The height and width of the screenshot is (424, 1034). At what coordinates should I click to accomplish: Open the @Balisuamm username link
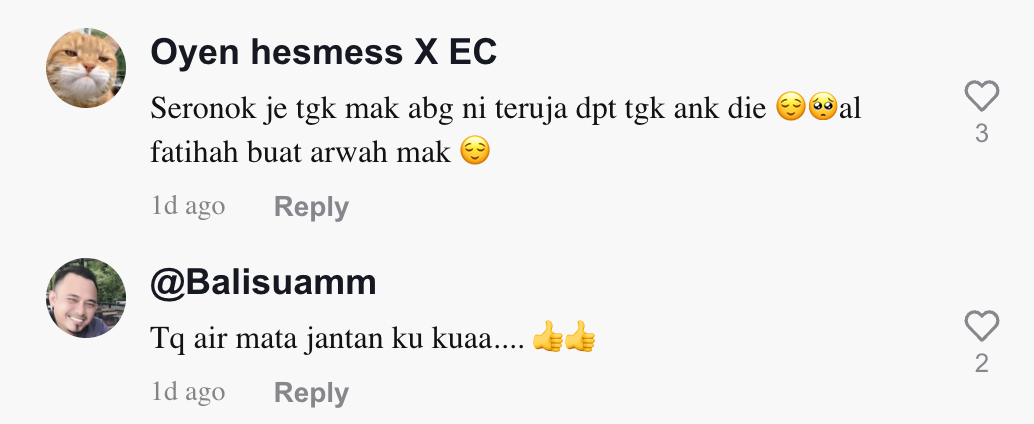click(x=263, y=282)
